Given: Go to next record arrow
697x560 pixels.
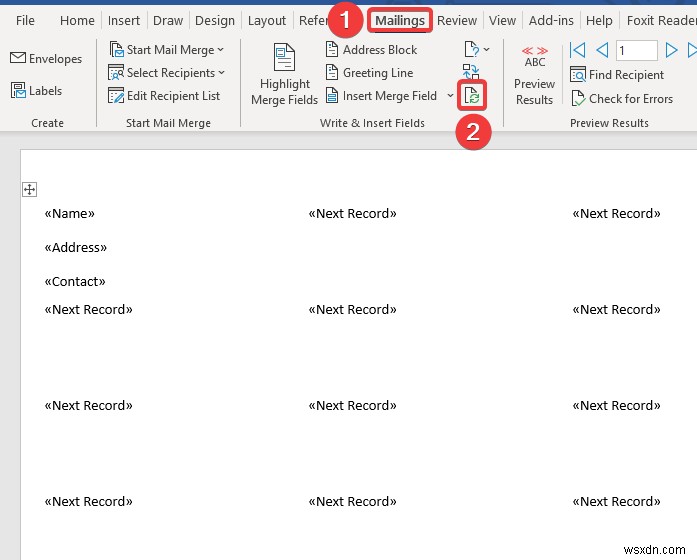Looking at the screenshot, I should click(671, 50).
